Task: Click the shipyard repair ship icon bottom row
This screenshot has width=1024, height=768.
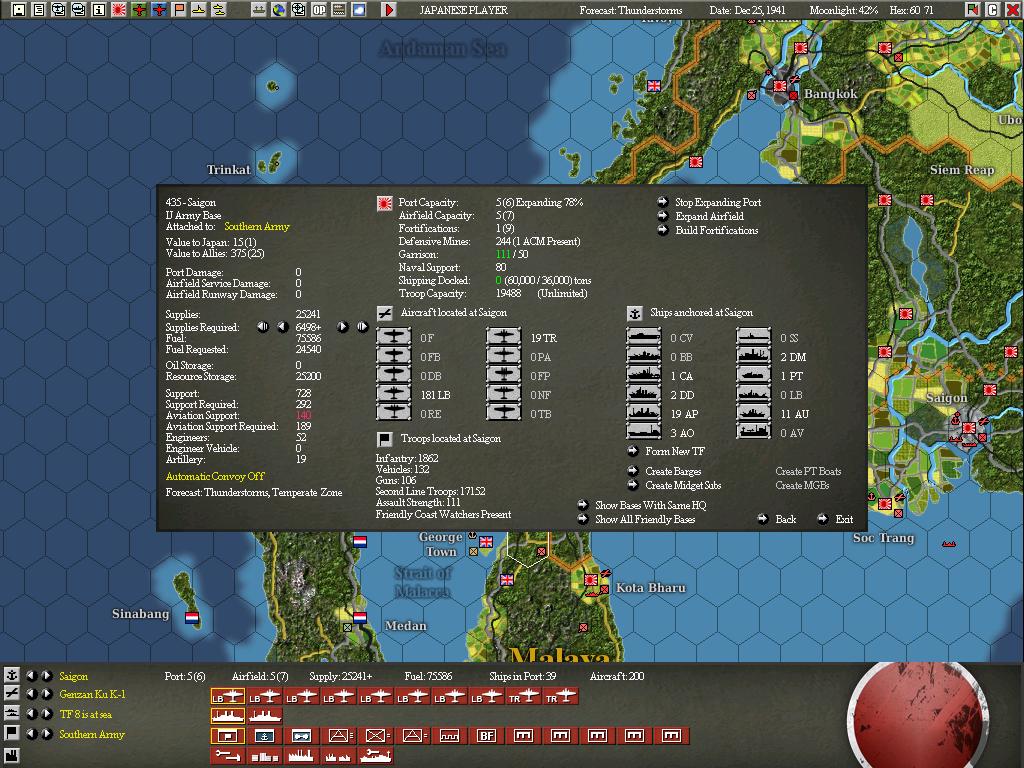Action: [376, 756]
